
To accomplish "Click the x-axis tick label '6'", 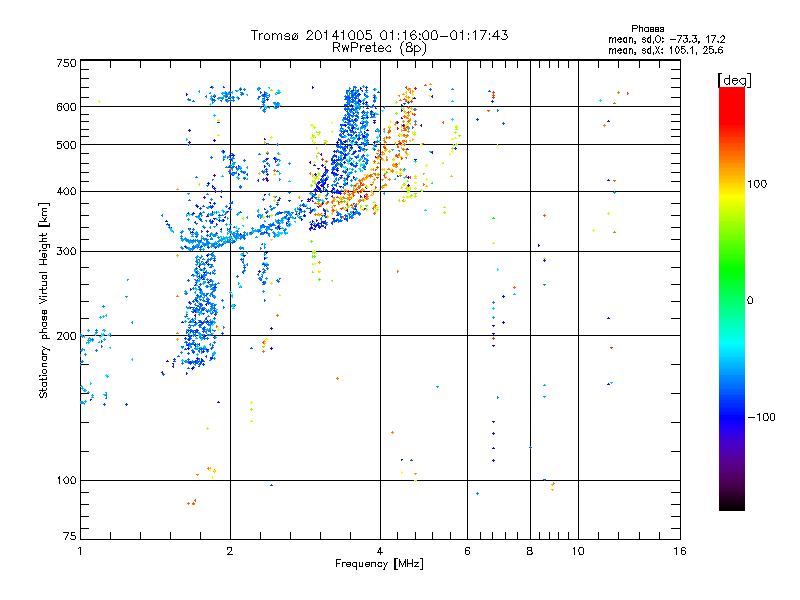I will point(467,551).
